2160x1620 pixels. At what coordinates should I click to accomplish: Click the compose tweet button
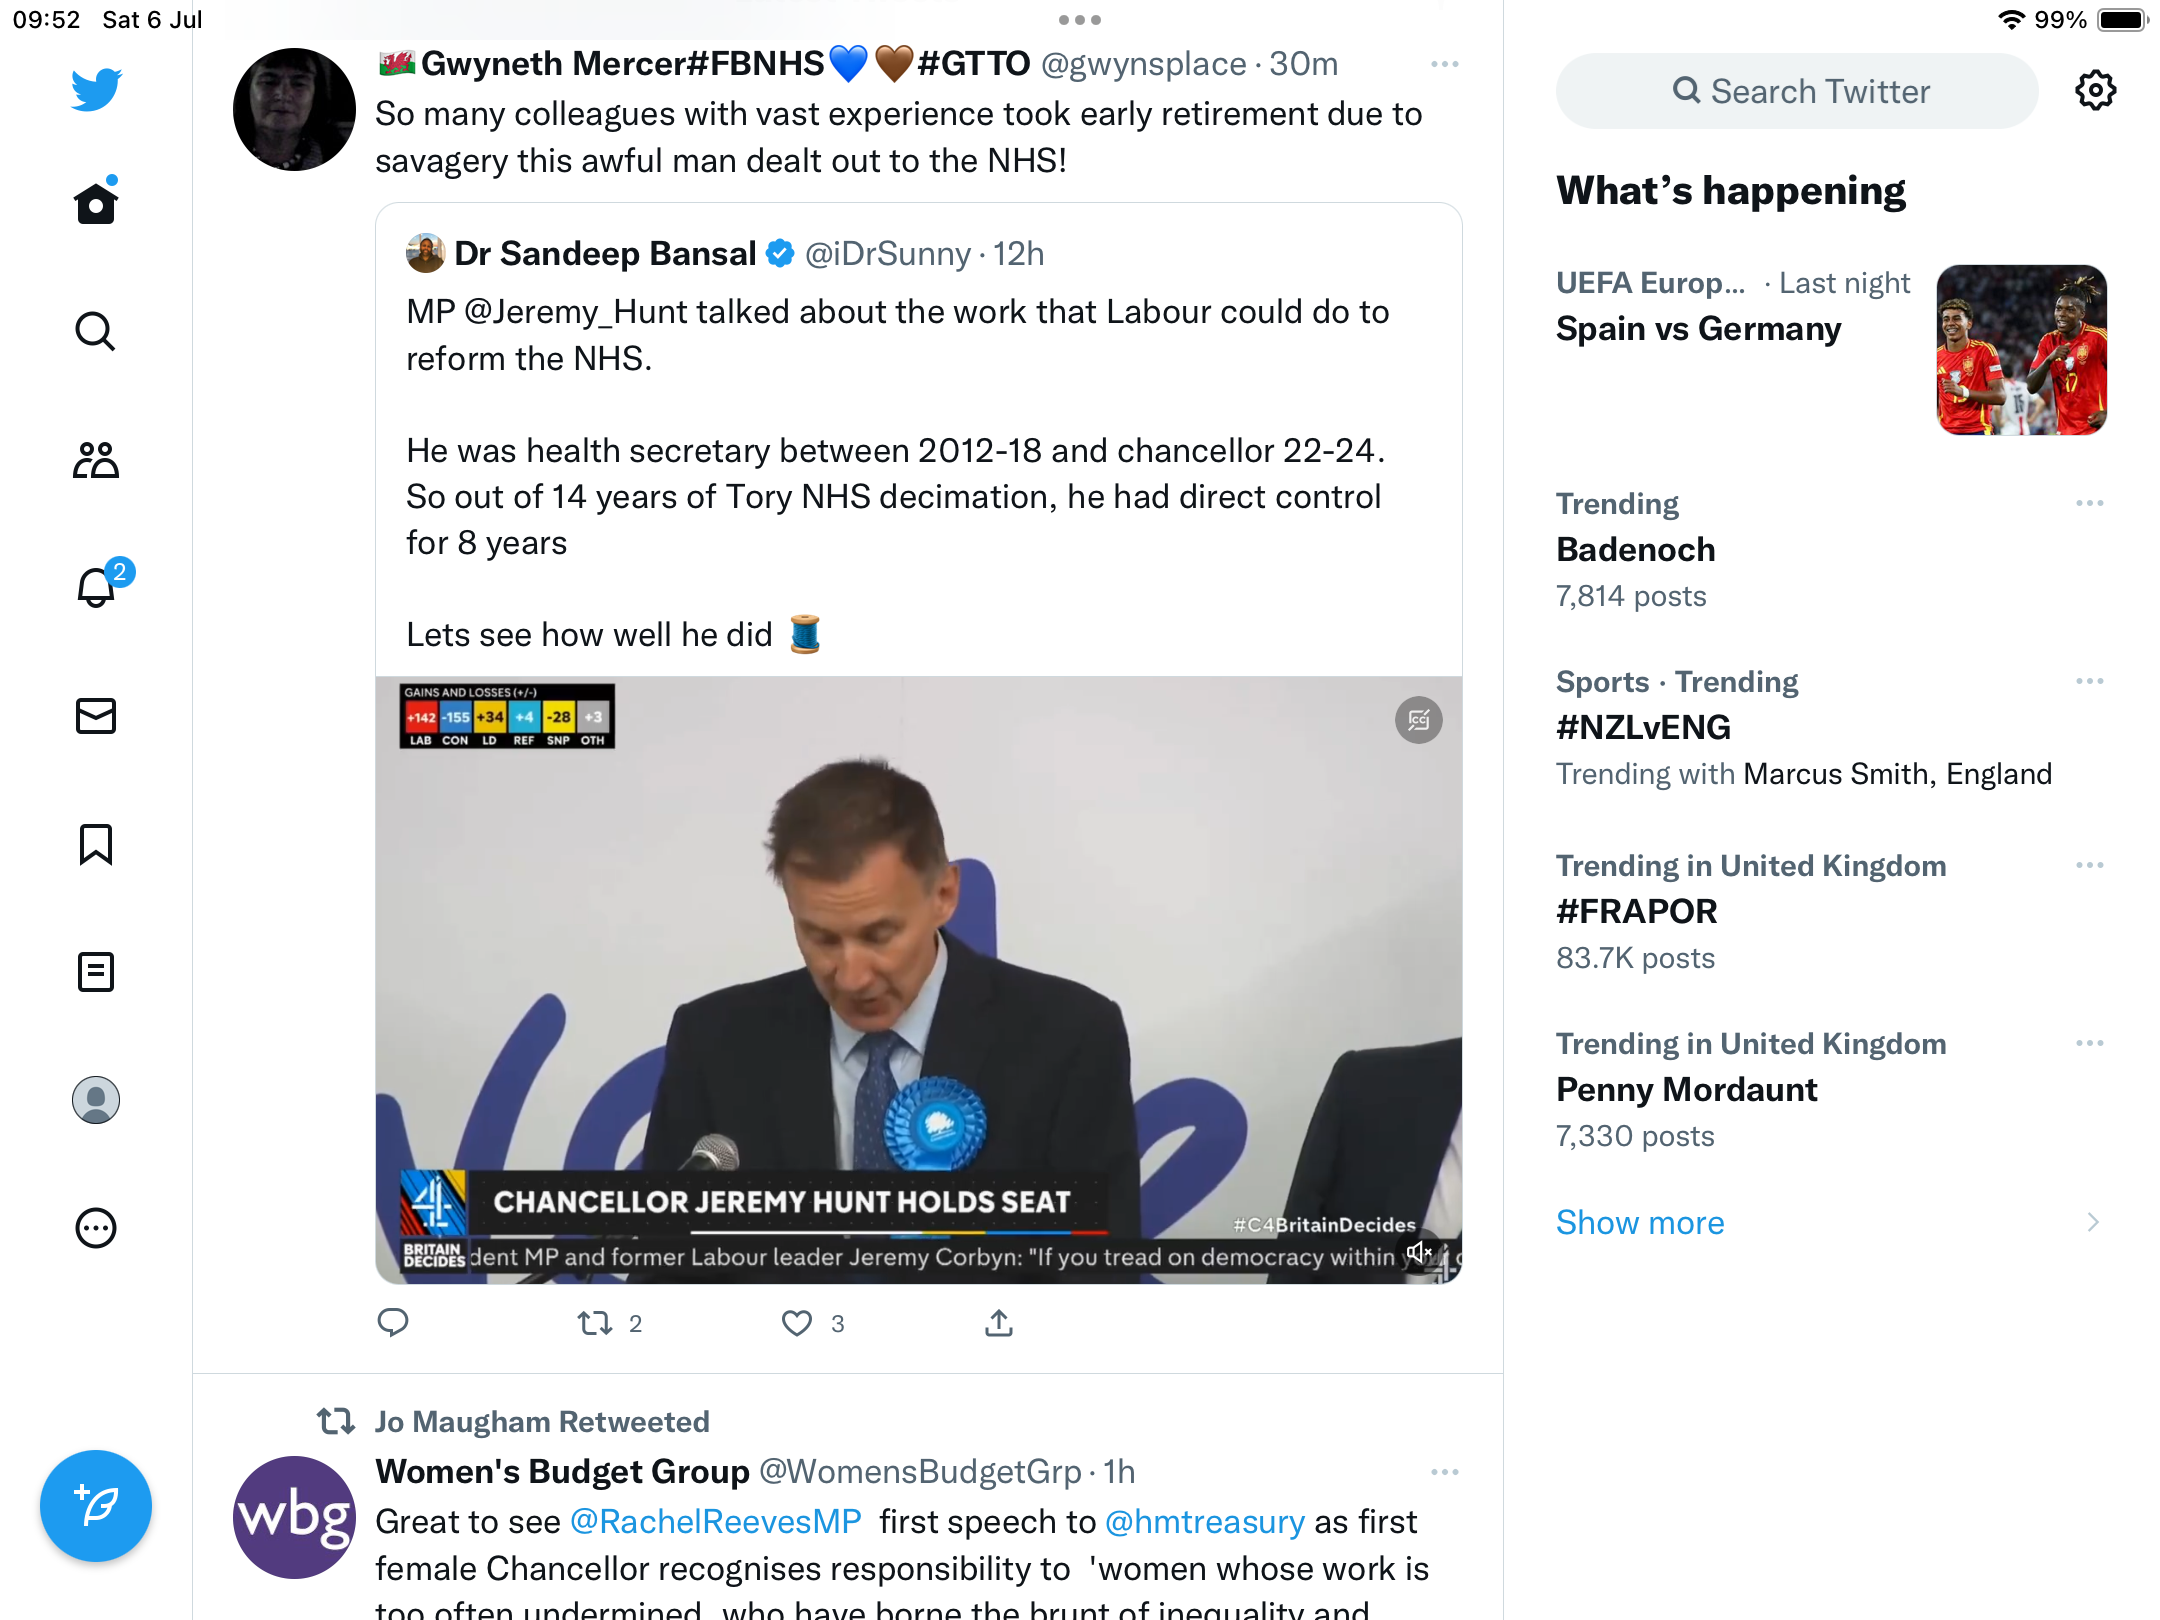(96, 1505)
